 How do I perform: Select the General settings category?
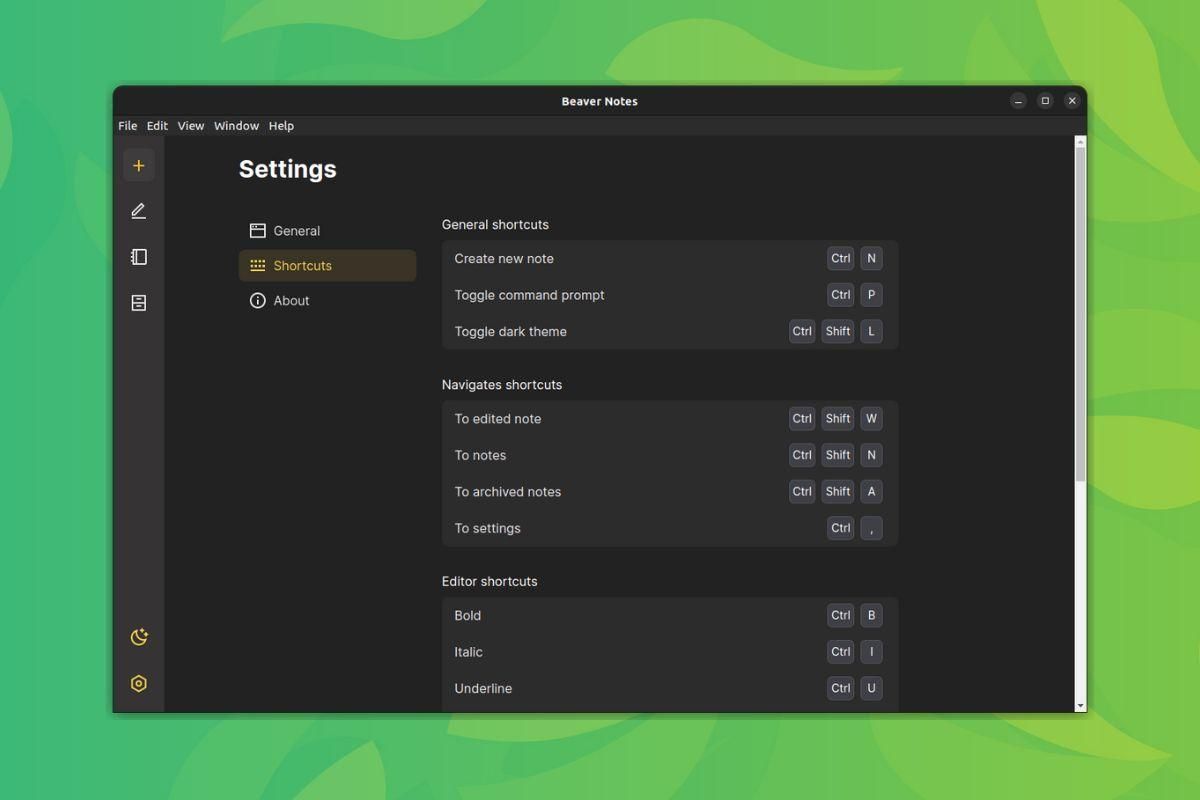pos(296,230)
